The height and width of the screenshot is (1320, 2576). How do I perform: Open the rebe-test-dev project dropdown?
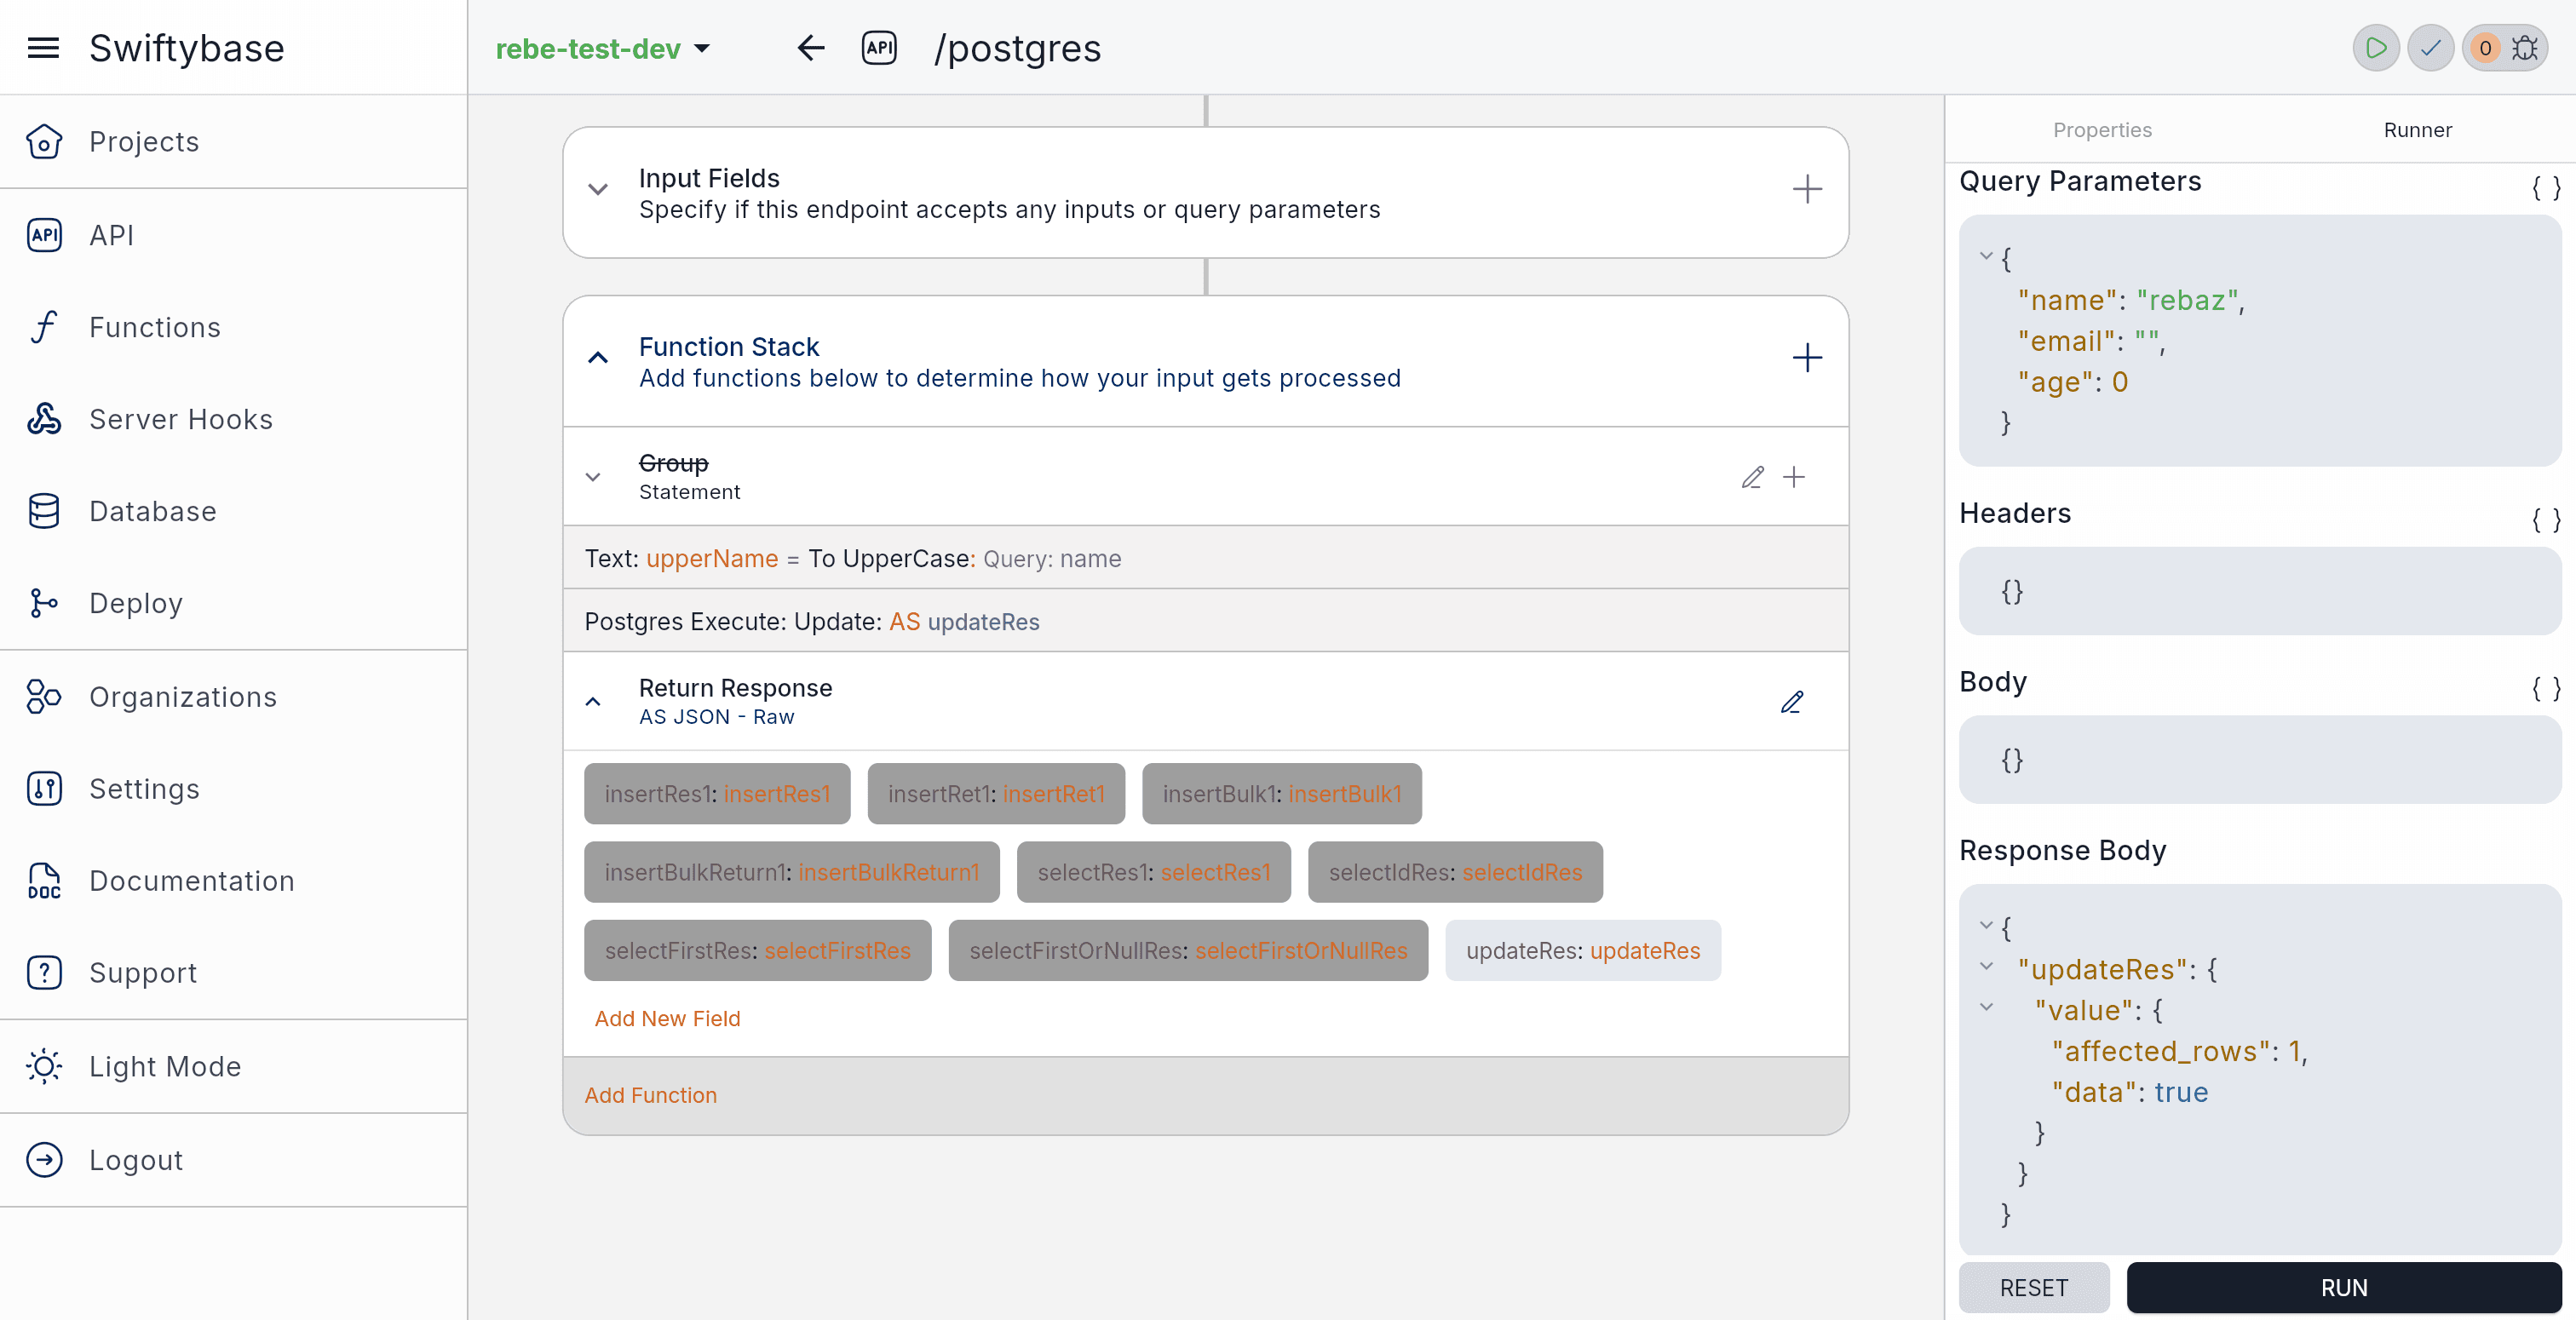[603, 48]
